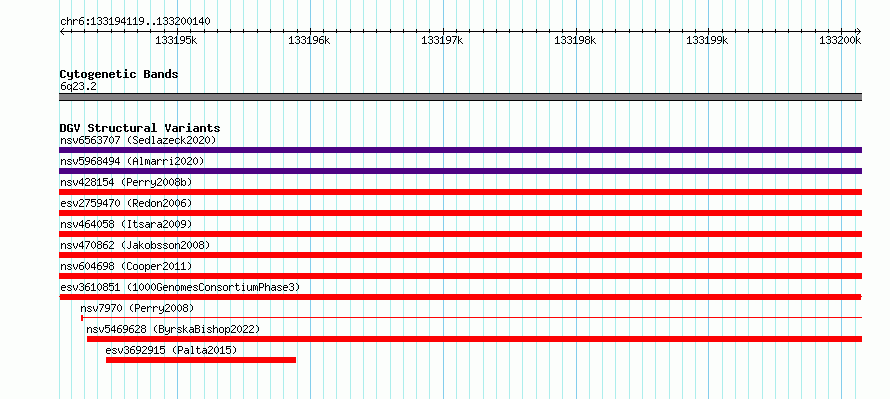
Task: Click the ruler's left arrowhead
Action: pos(62,31)
